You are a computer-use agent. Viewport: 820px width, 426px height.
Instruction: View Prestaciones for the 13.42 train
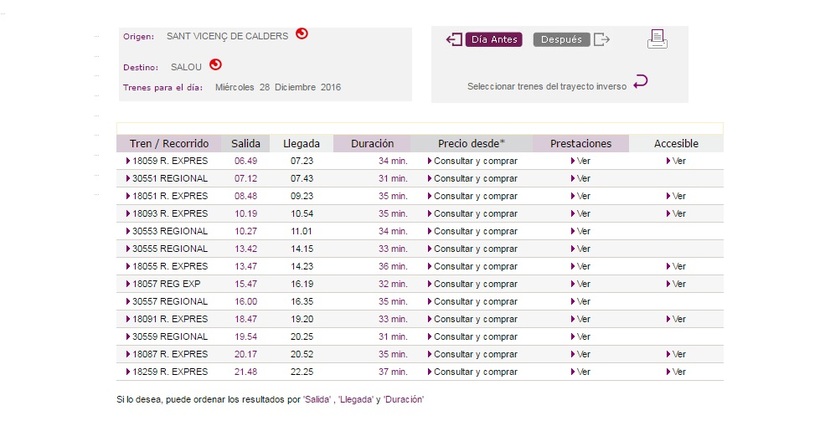[579, 249]
